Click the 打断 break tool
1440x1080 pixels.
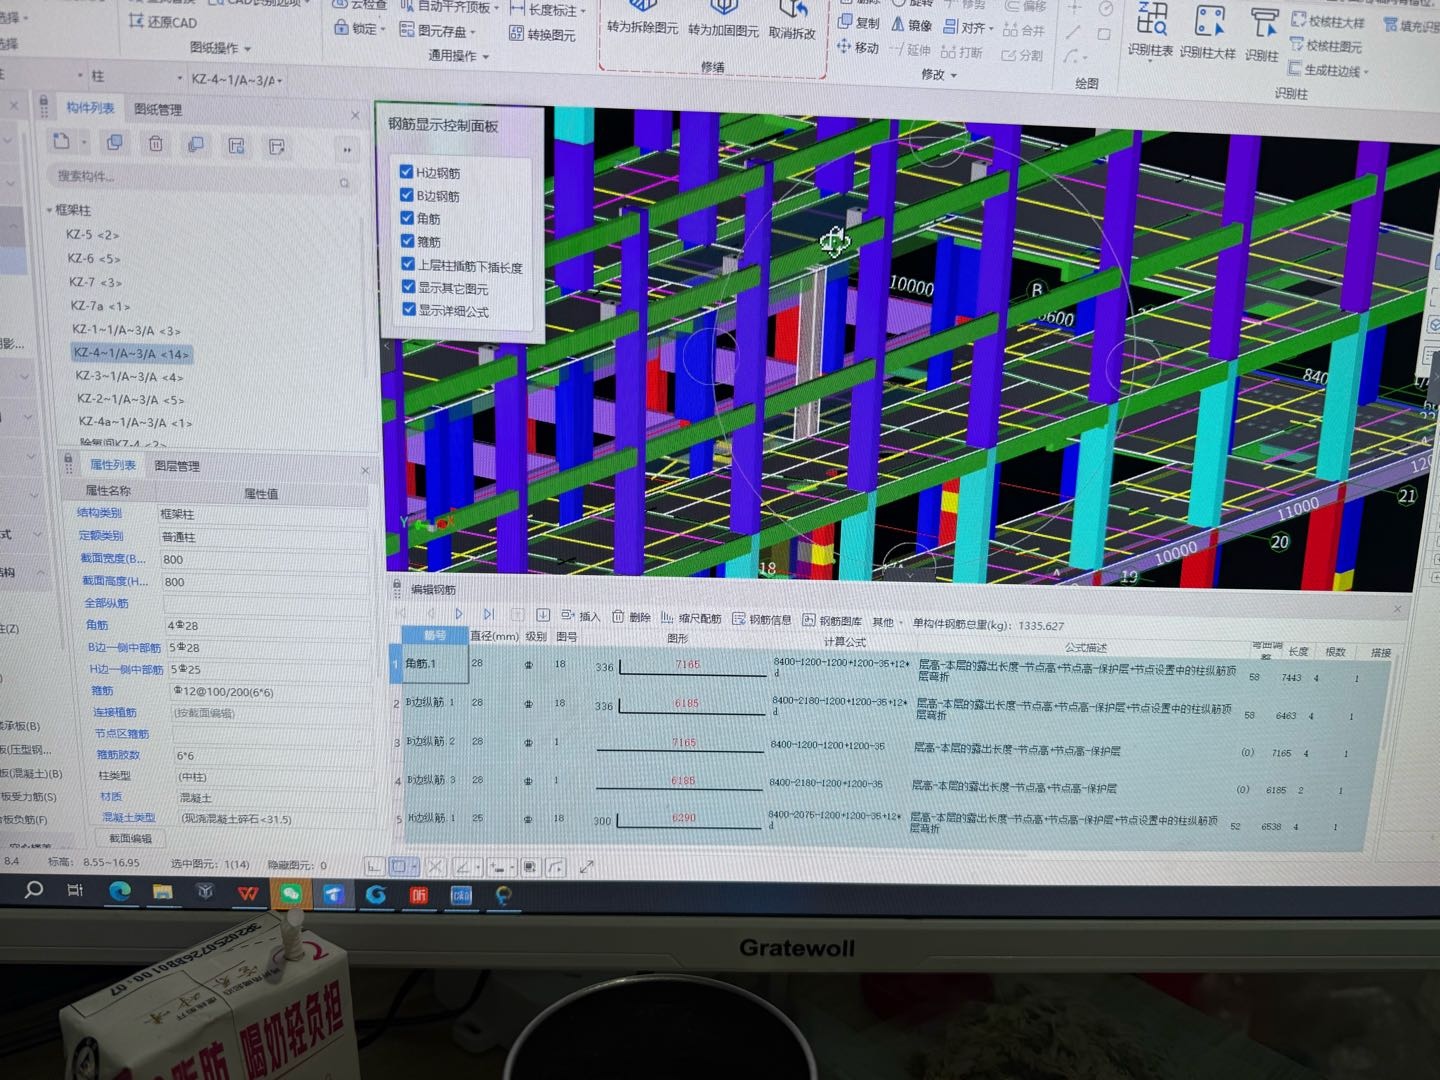(x=961, y=52)
